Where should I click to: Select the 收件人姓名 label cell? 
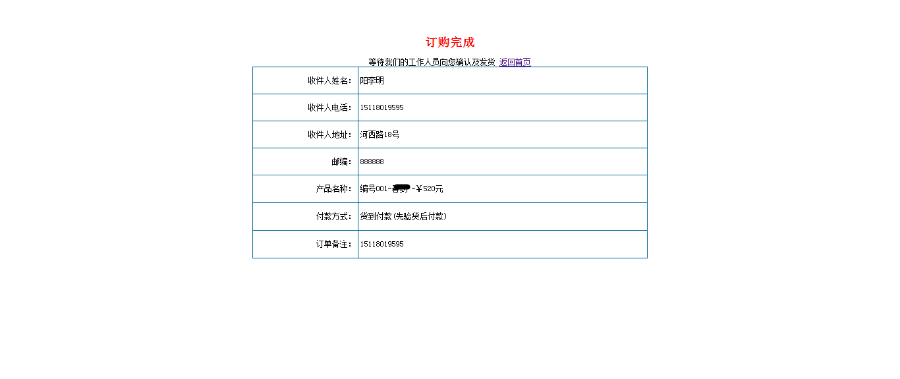(x=305, y=80)
